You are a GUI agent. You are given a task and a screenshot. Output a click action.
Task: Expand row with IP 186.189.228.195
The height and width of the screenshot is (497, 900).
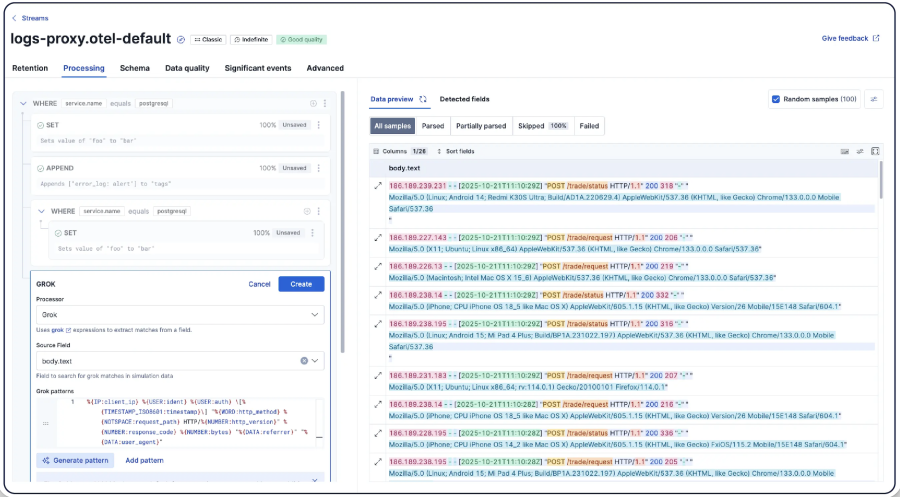pyautogui.click(x=378, y=433)
